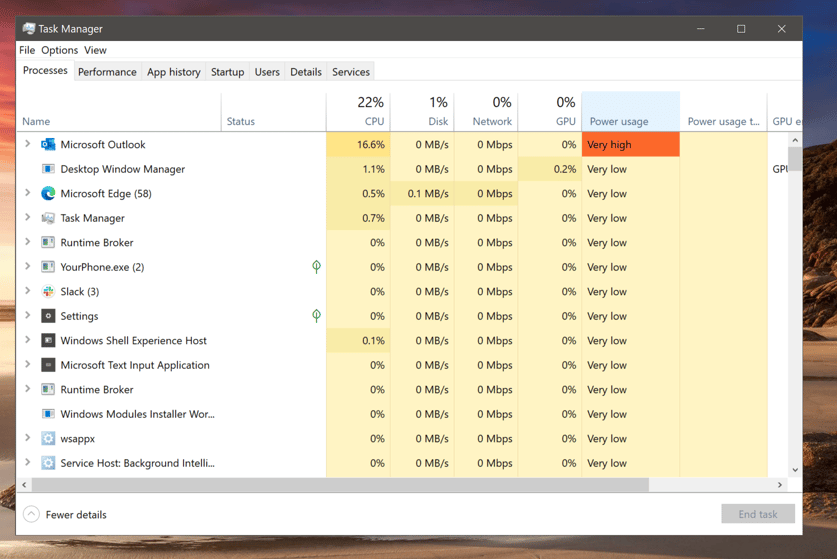Click the Windows Shell Experience Host icon

(48, 341)
